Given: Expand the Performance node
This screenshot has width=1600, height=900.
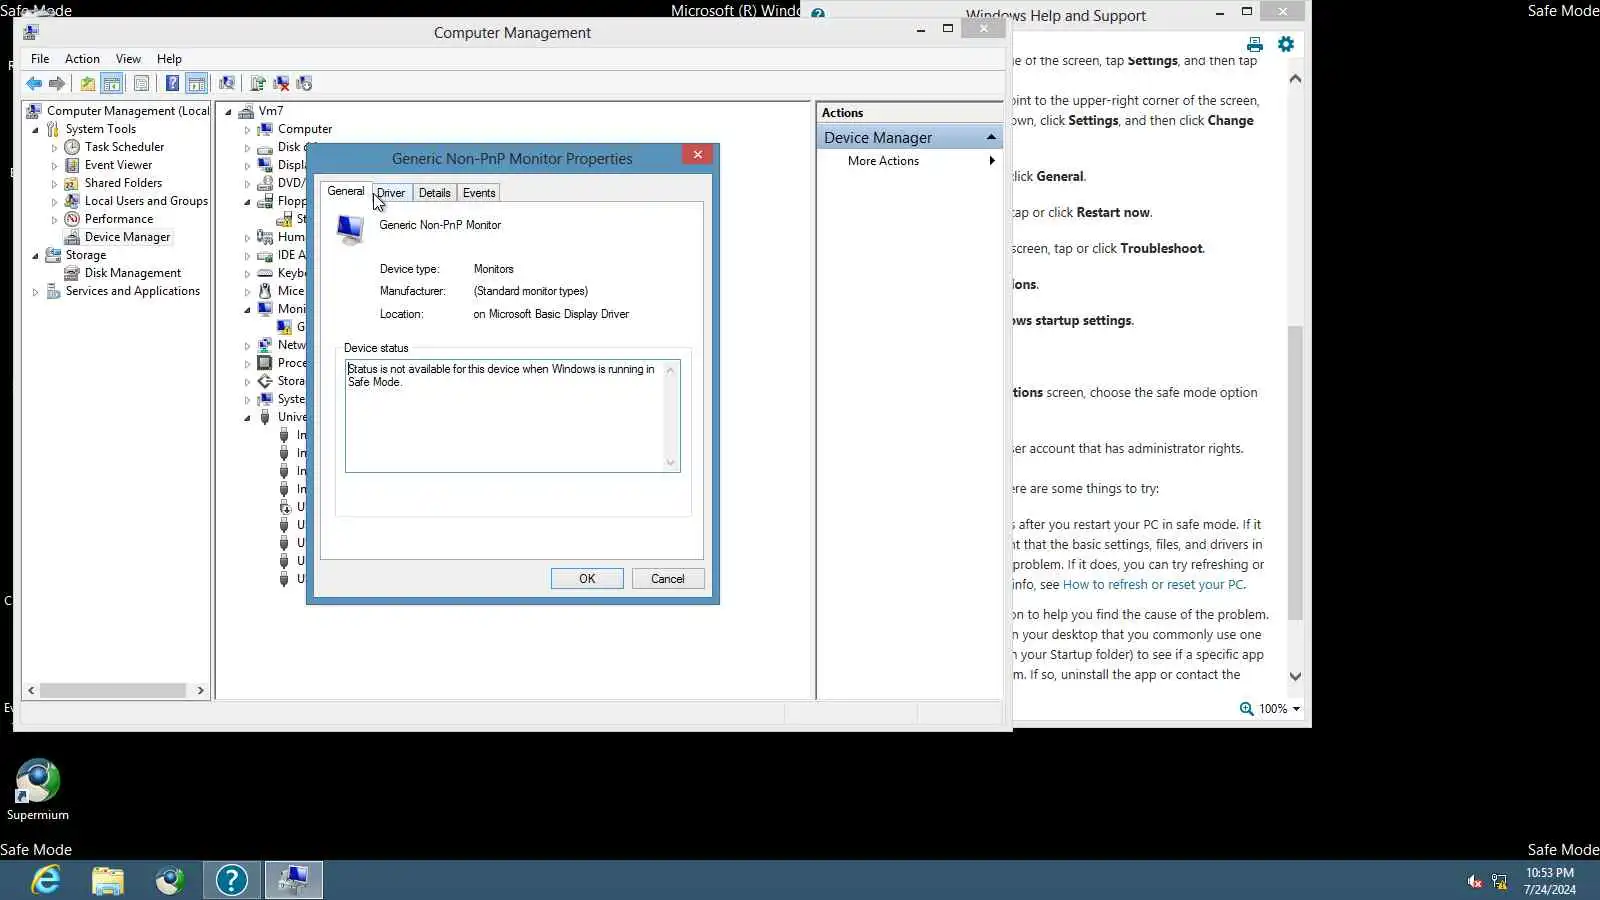Looking at the screenshot, I should [x=54, y=220].
